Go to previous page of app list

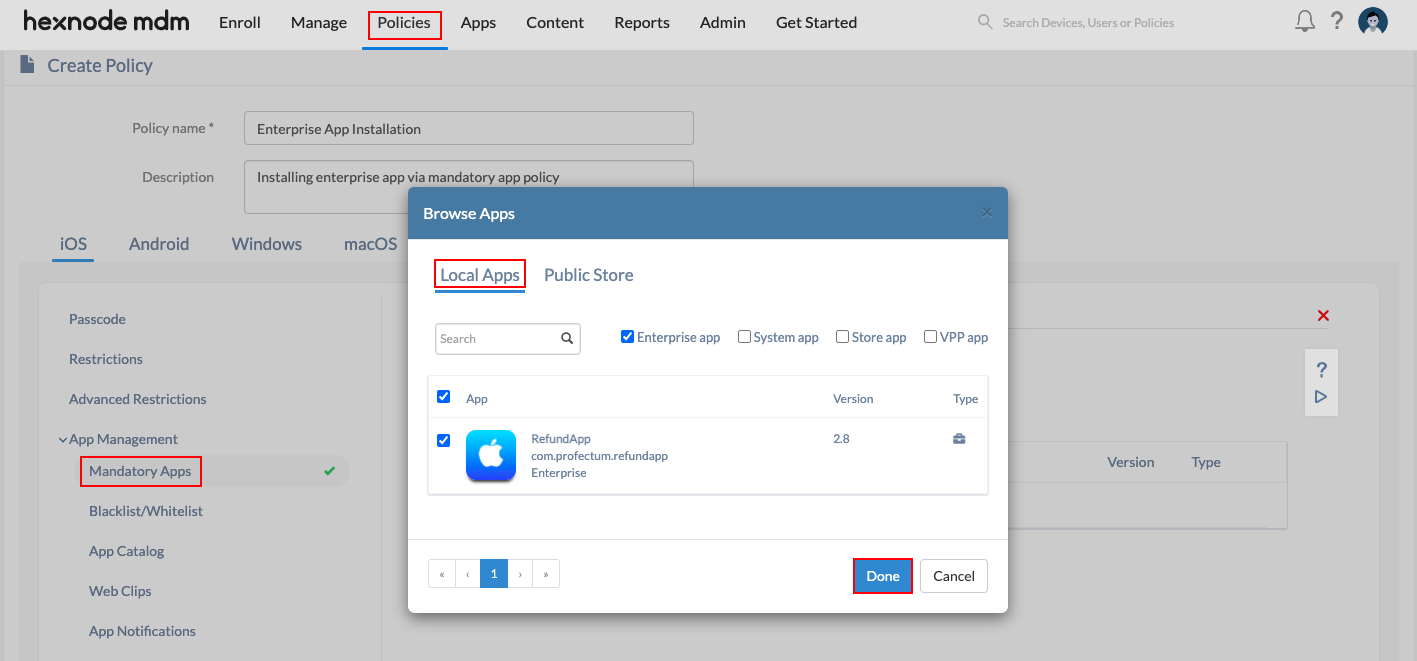[468, 574]
